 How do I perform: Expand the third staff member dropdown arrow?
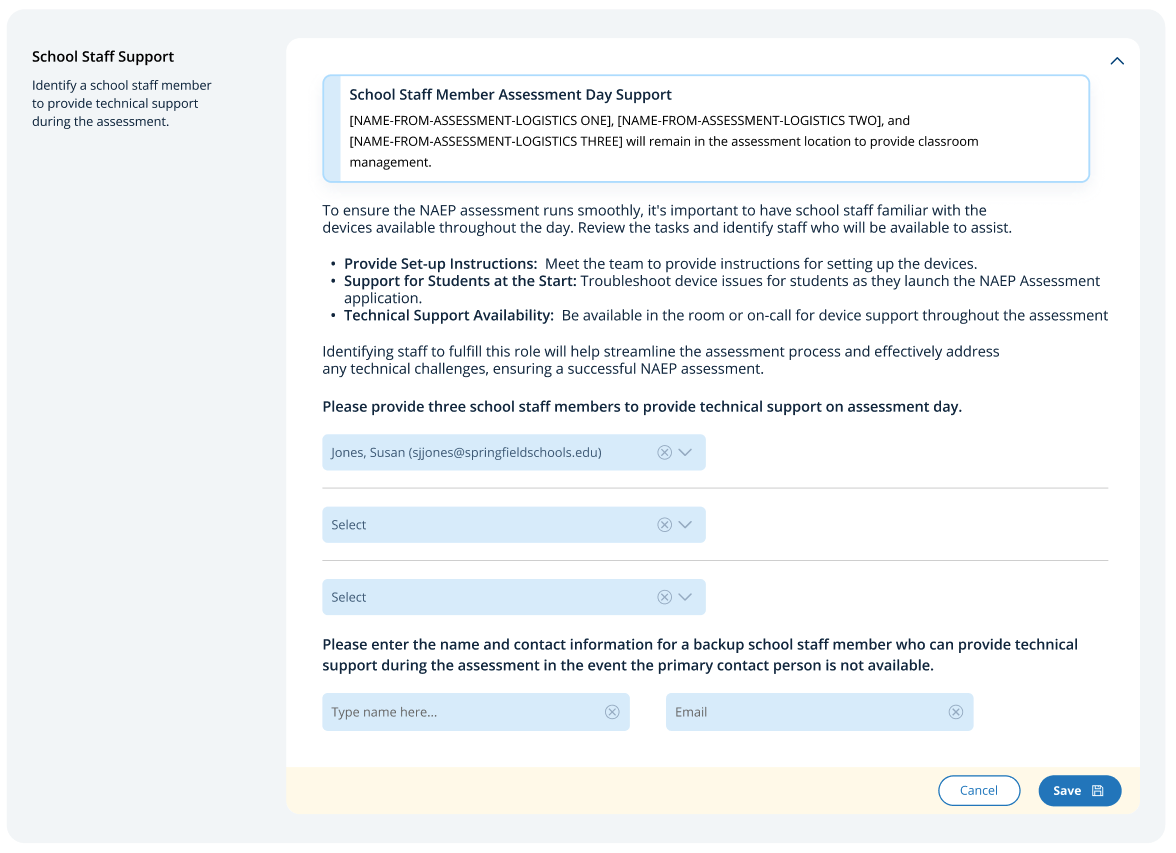(x=685, y=597)
